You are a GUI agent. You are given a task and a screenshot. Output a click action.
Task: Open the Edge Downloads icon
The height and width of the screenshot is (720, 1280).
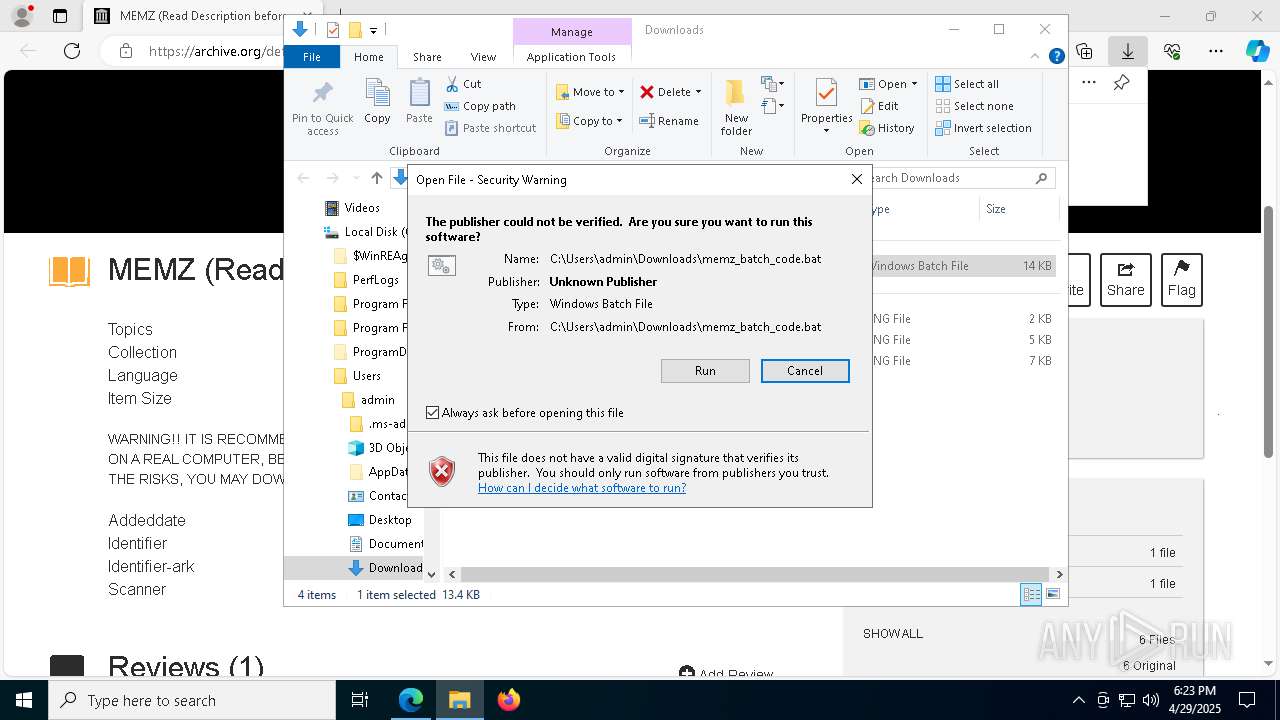[1128, 51]
